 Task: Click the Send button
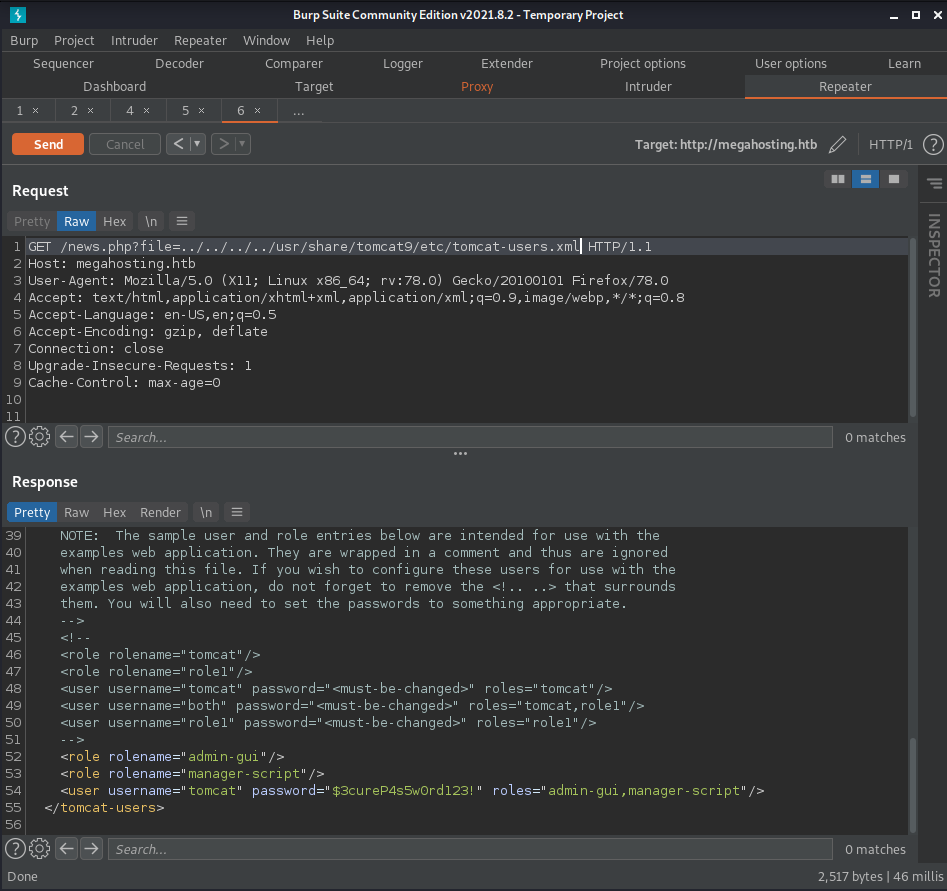pos(48,144)
